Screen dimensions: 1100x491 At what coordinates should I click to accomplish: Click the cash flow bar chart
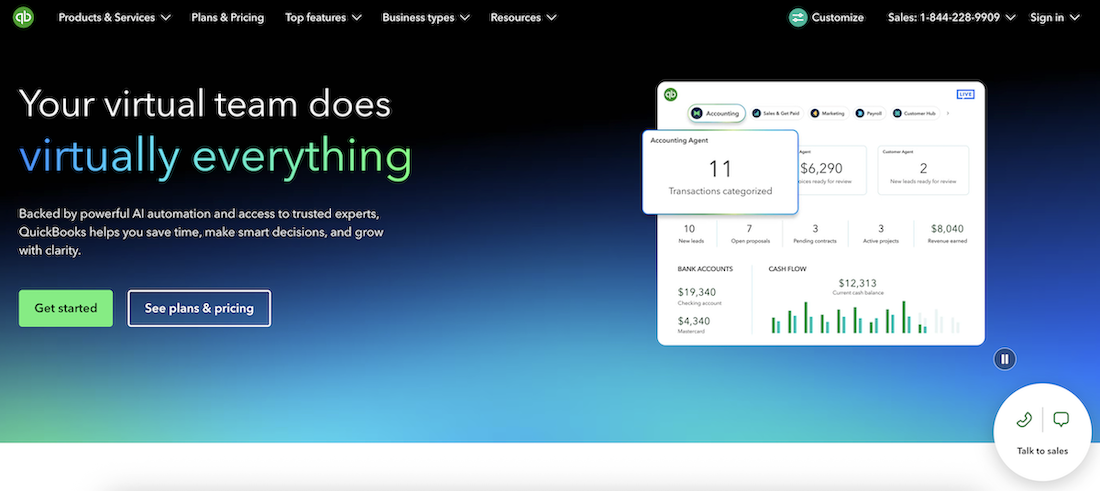click(x=865, y=317)
